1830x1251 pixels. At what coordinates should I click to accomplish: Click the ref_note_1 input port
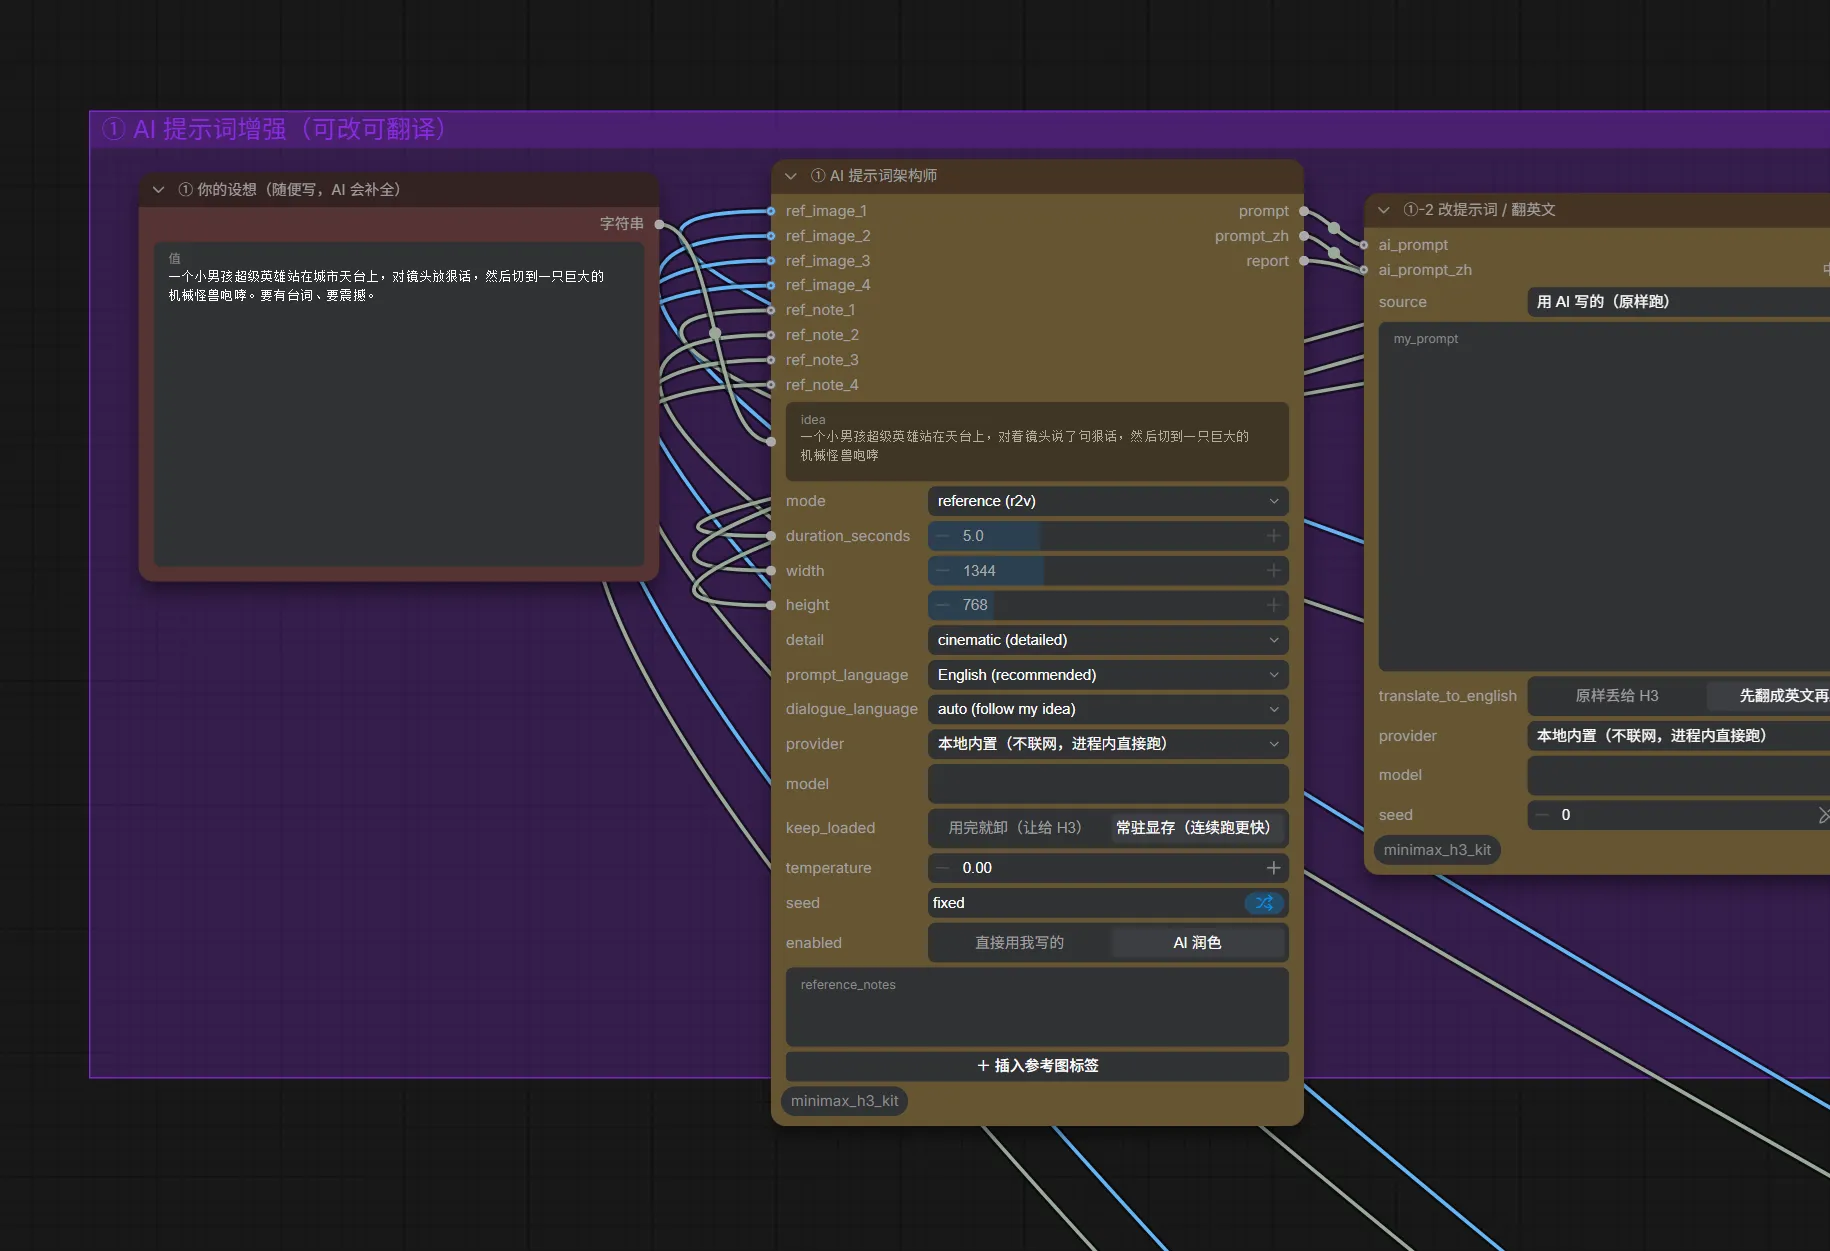[x=771, y=310]
